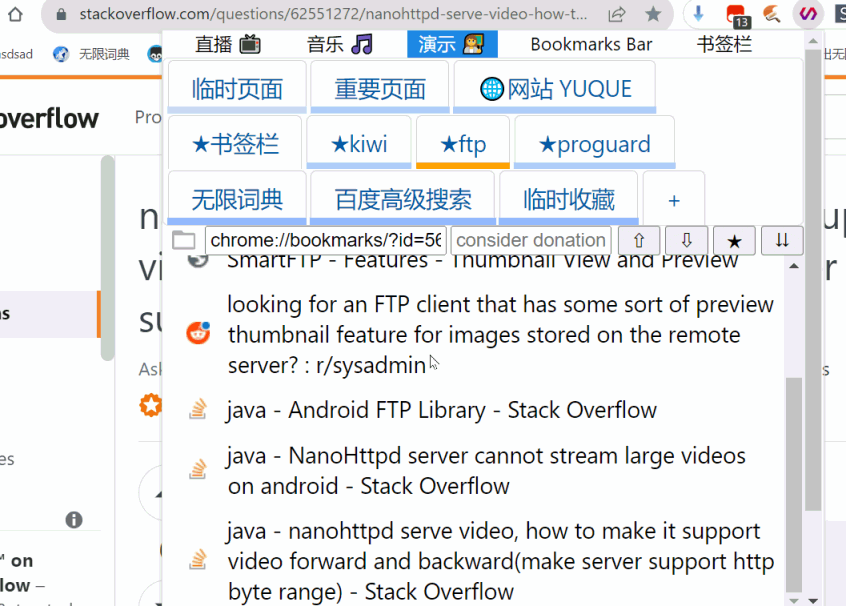Click the Stack Overflow sidebar scrollbar
The height and width of the screenshot is (606, 846).
[108, 258]
